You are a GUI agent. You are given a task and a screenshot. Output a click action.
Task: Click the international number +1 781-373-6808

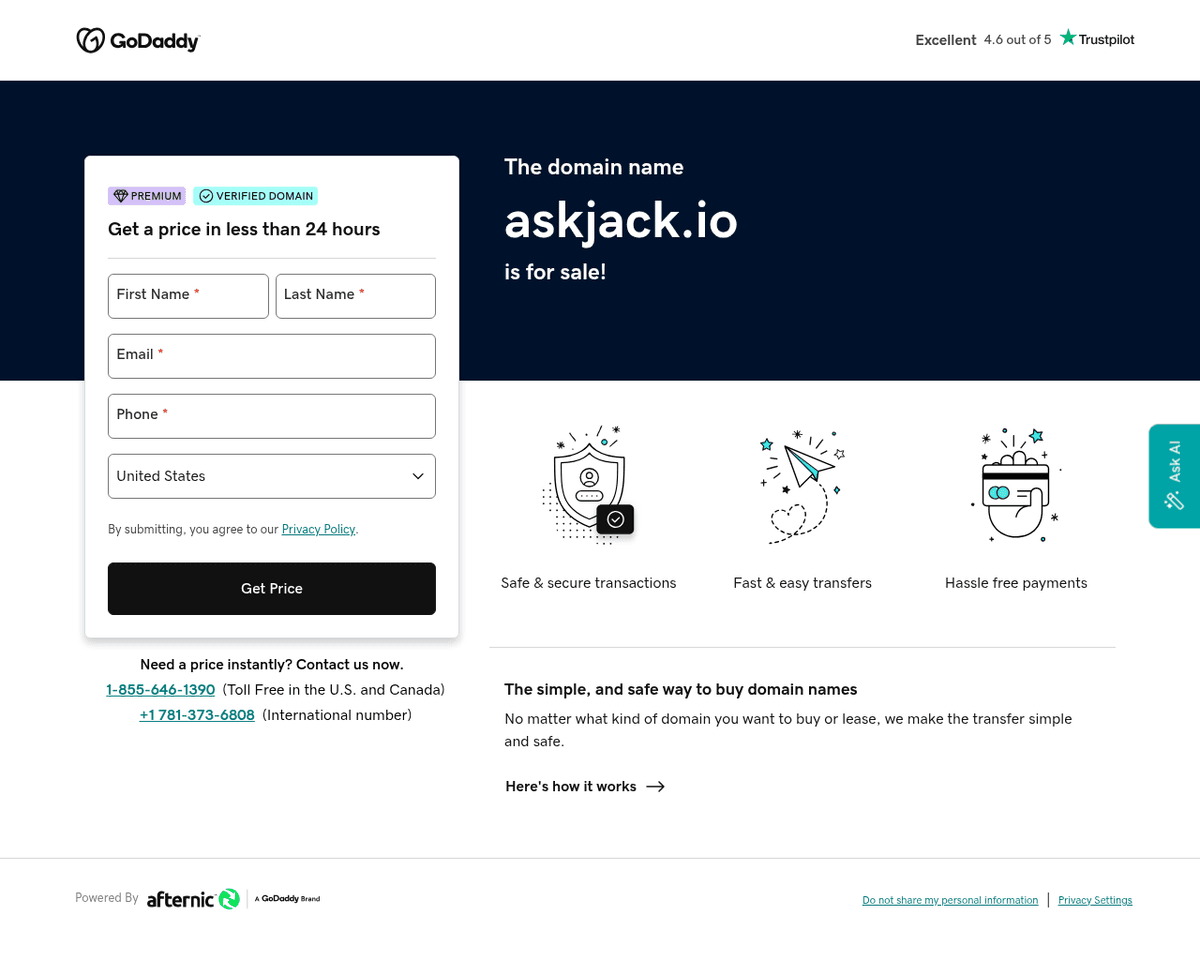click(x=197, y=715)
